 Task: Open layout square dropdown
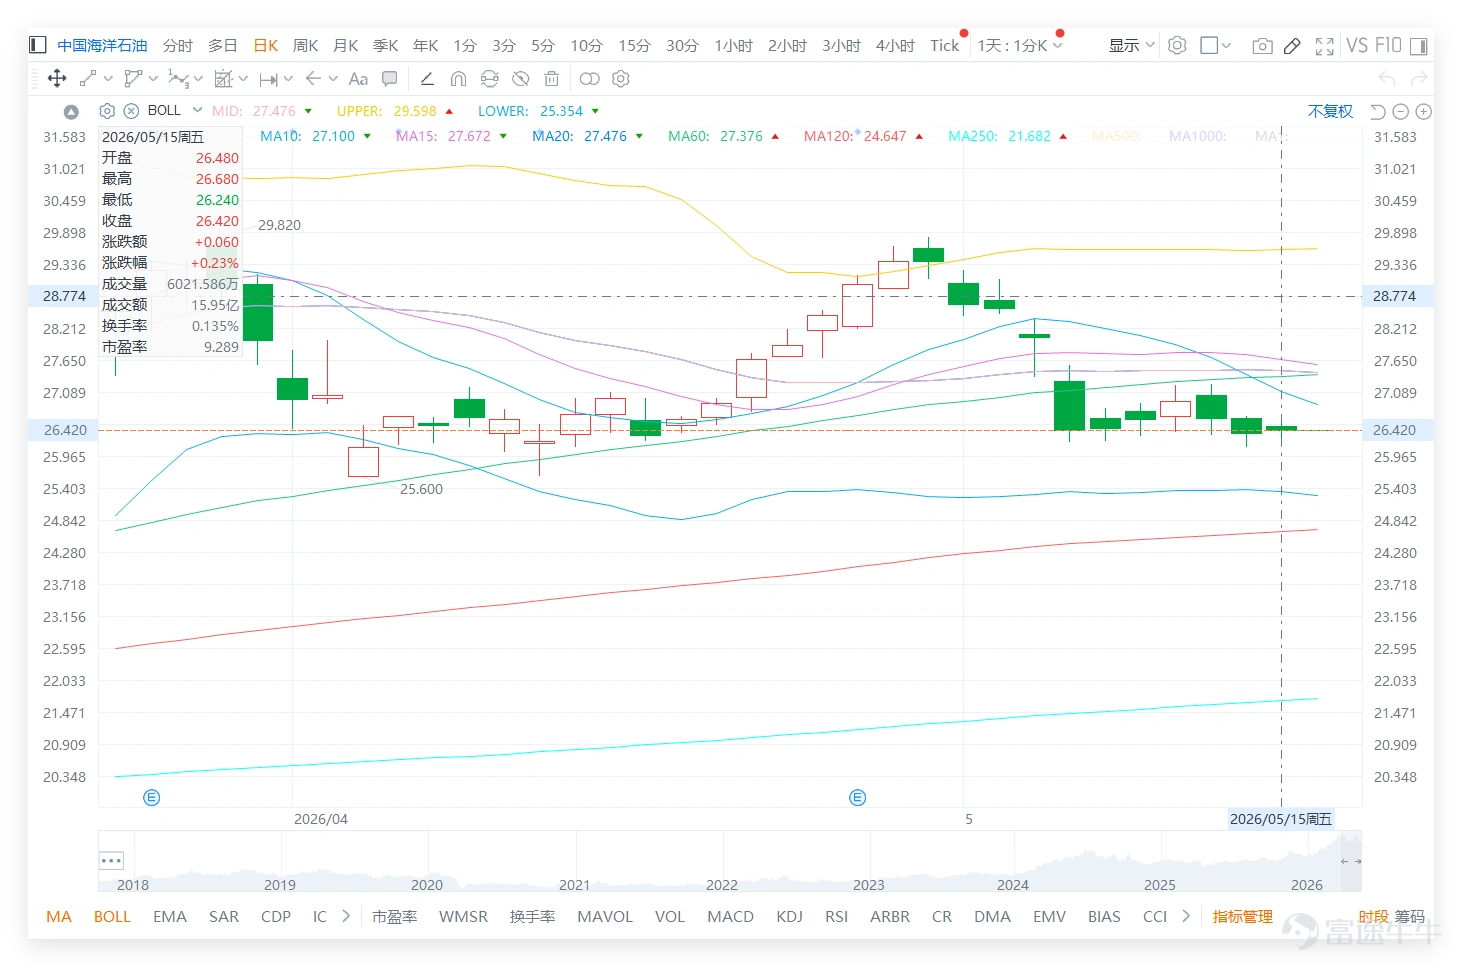click(x=1215, y=45)
